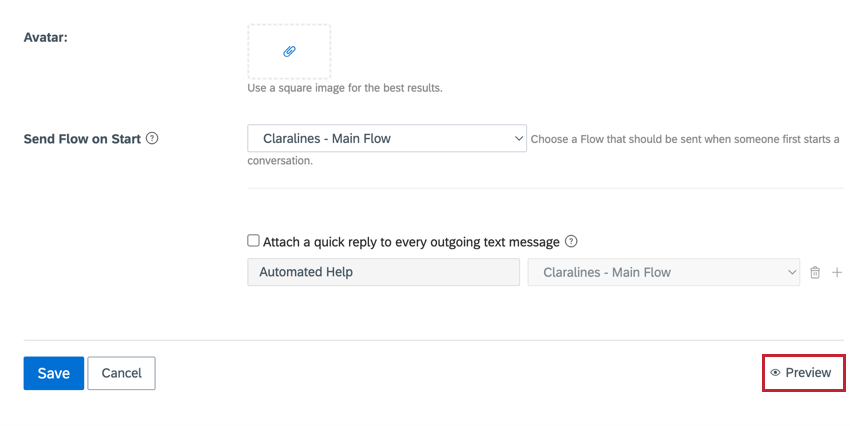Open the quick reply Claralines - Main Flow dropdown
The width and height of the screenshot is (850, 426).
(x=664, y=272)
